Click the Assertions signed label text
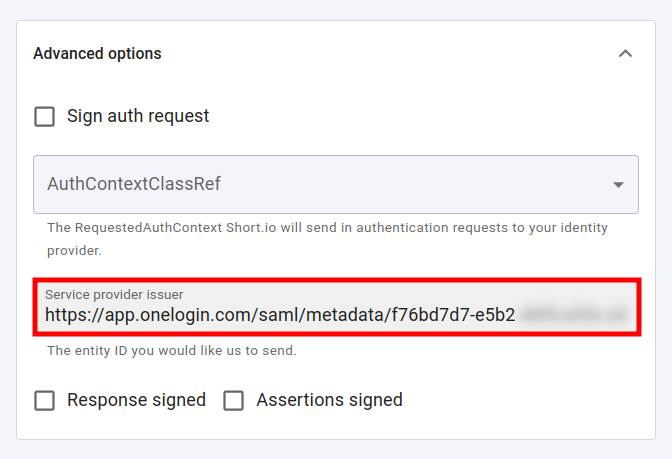Screen dimensions: 672x459 tap(329, 400)
